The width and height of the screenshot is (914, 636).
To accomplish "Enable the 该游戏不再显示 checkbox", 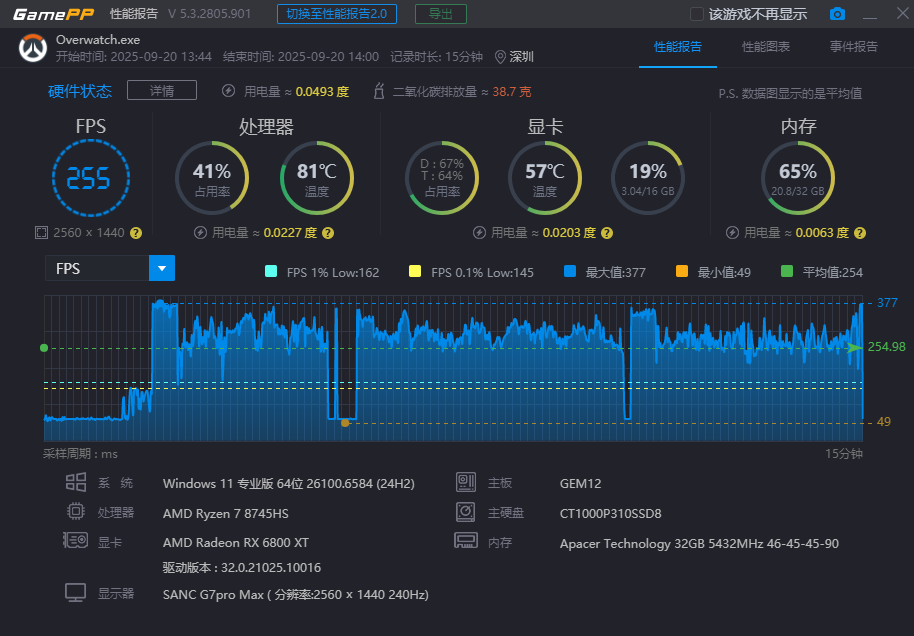I will click(x=697, y=14).
